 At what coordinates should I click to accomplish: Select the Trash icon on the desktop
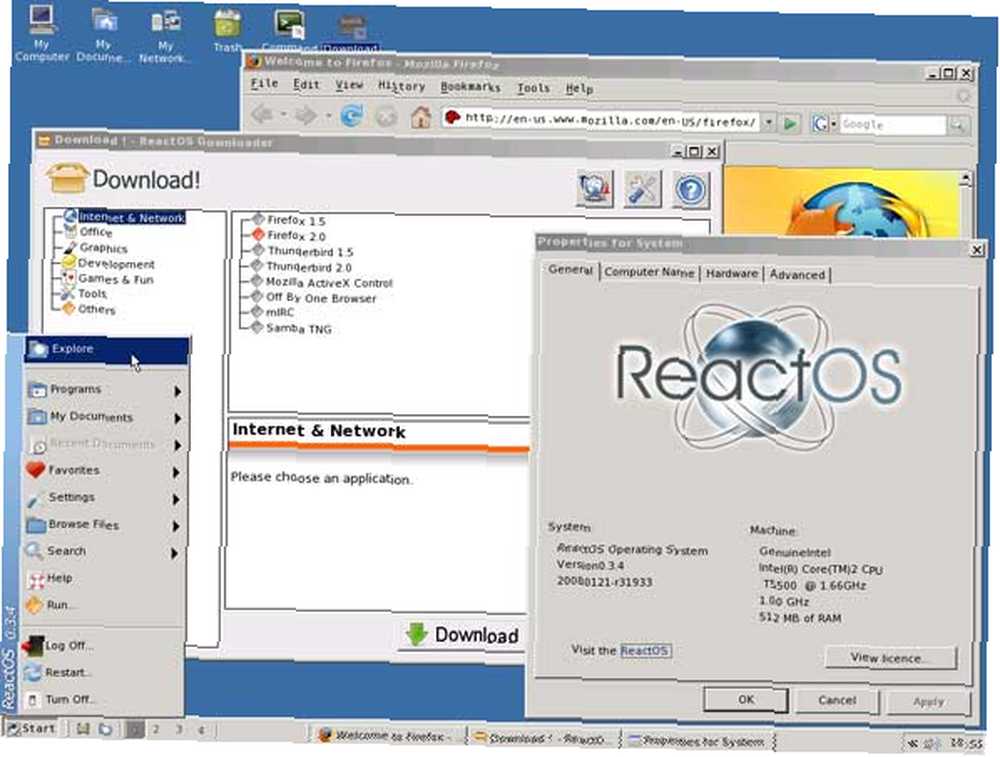(x=227, y=31)
